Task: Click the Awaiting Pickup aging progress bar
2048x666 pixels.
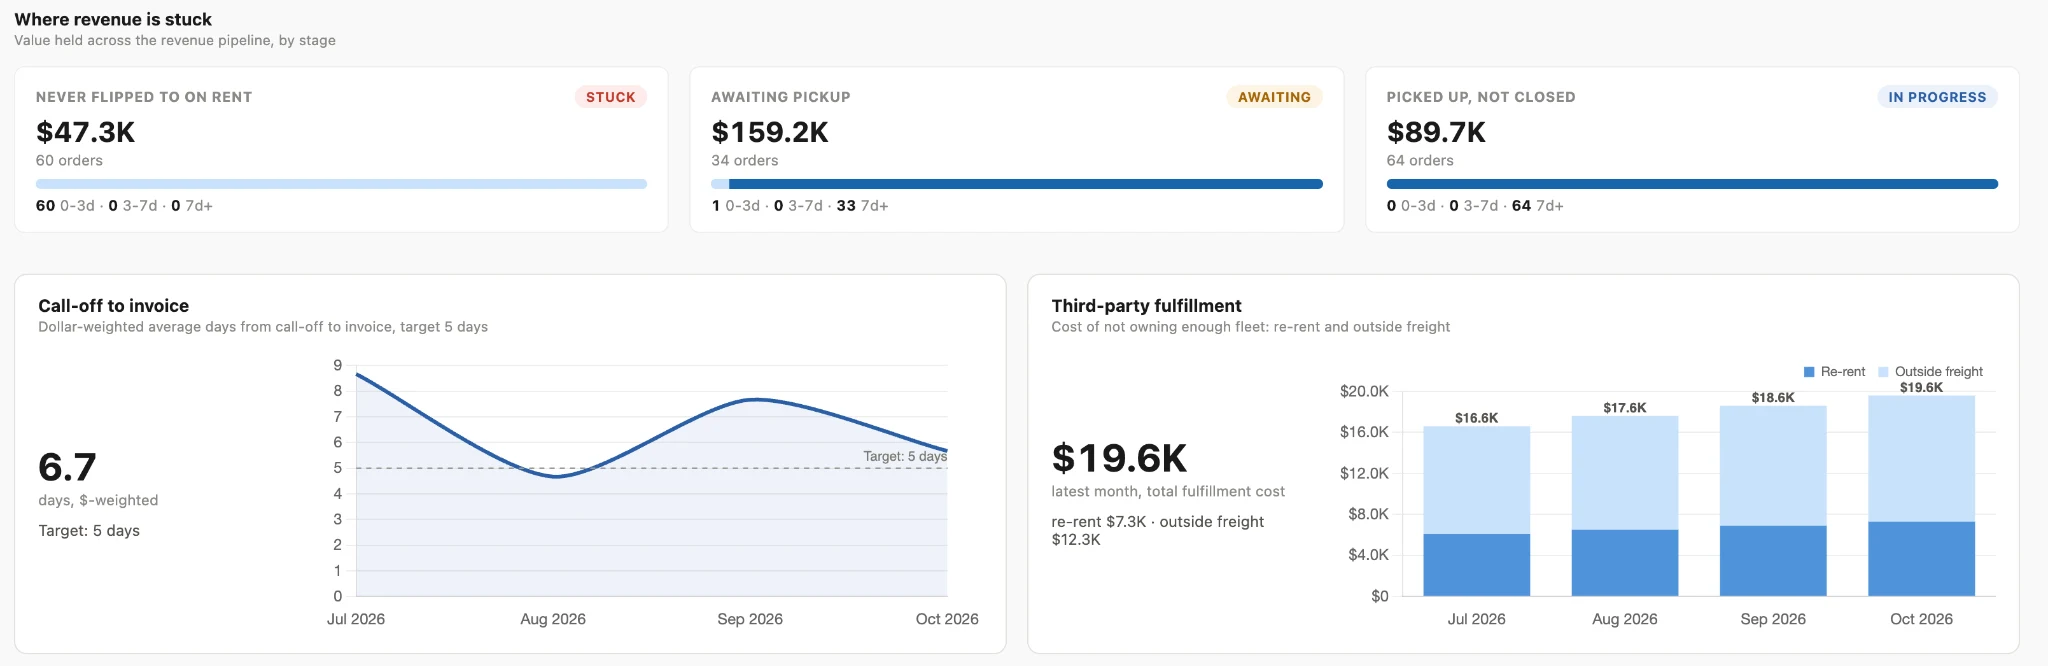Action: click(x=1017, y=184)
